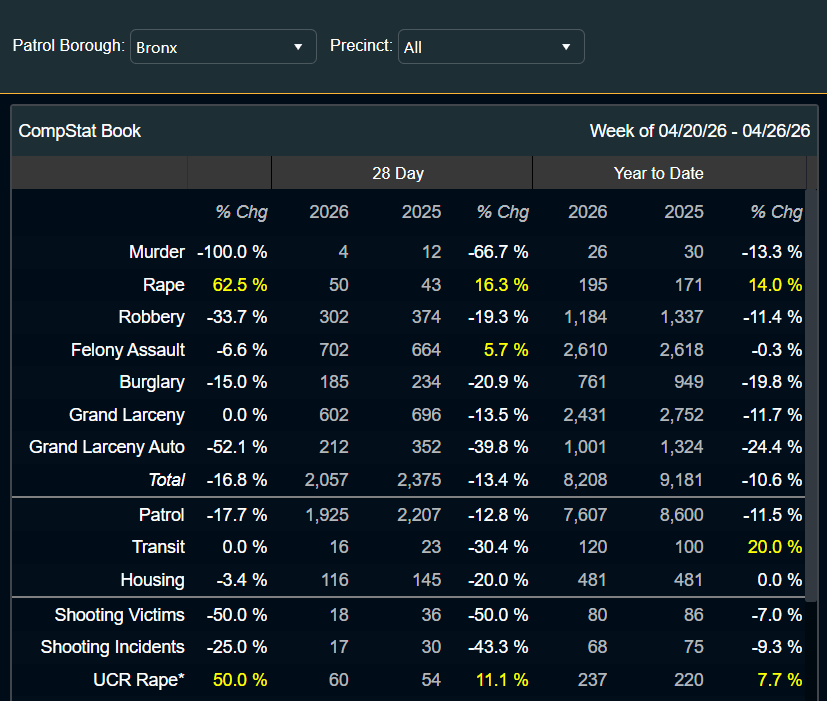Select the Transit row label
827x701 pixels.
coord(158,547)
